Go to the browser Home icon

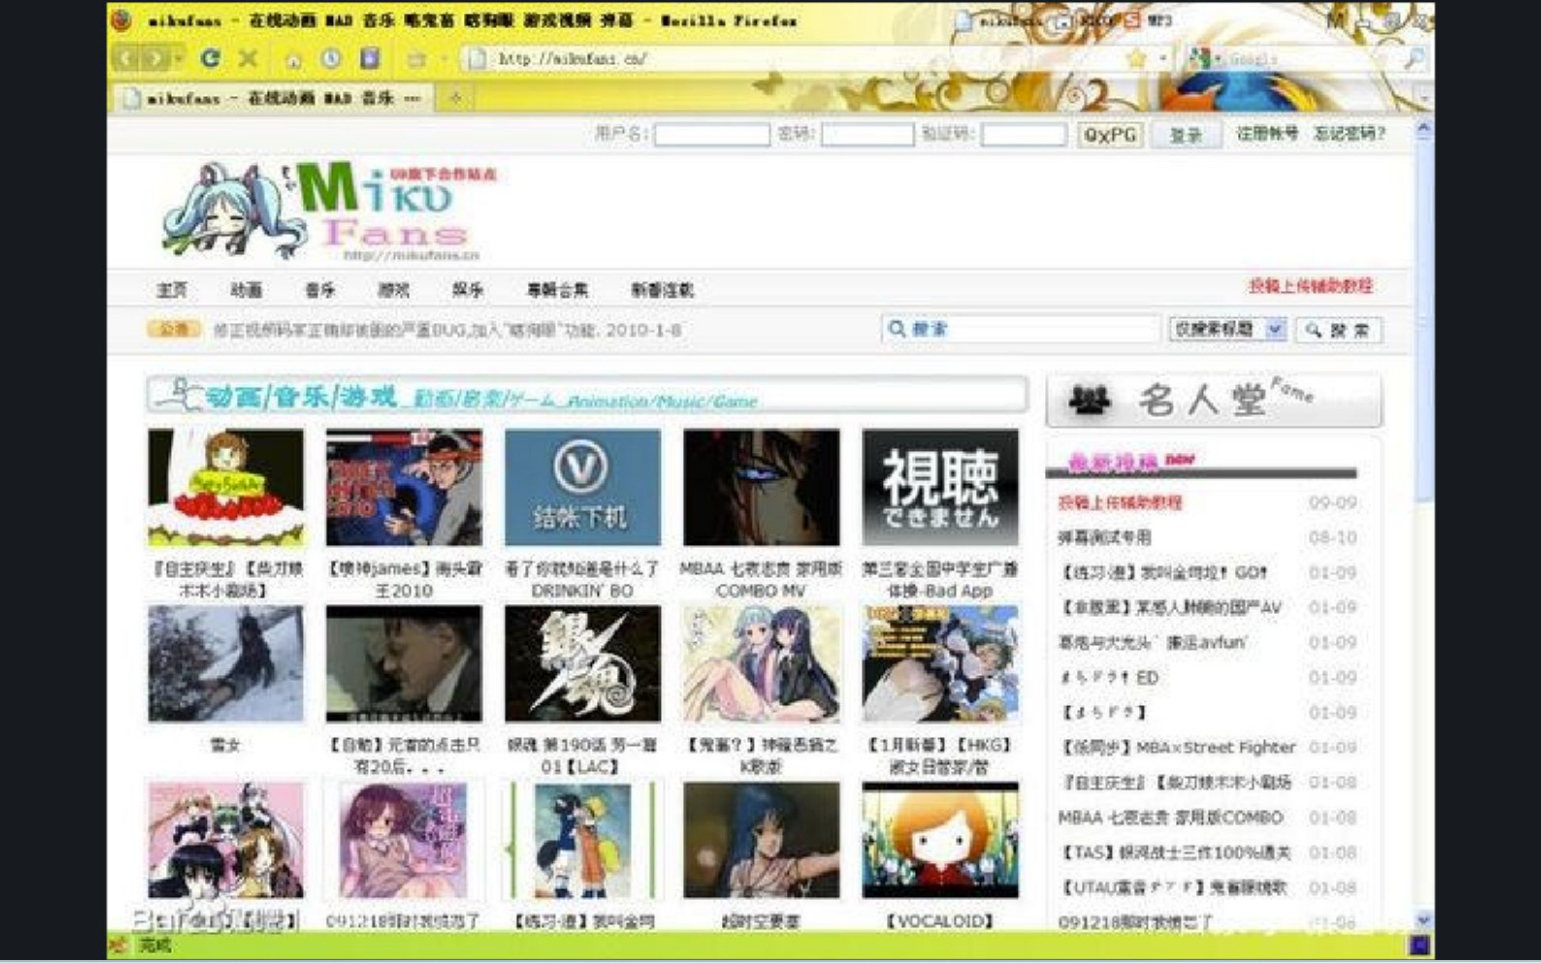click(293, 60)
